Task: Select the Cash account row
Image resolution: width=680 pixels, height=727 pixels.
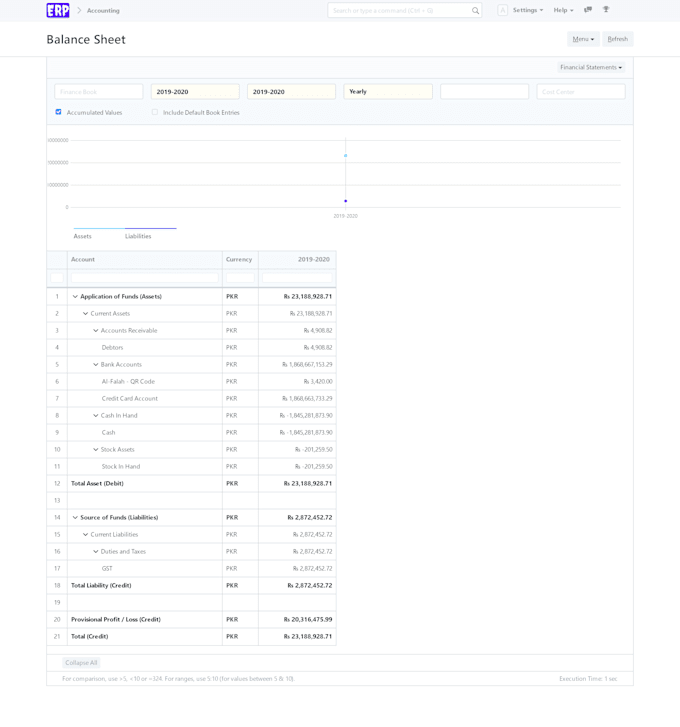Action: point(191,433)
